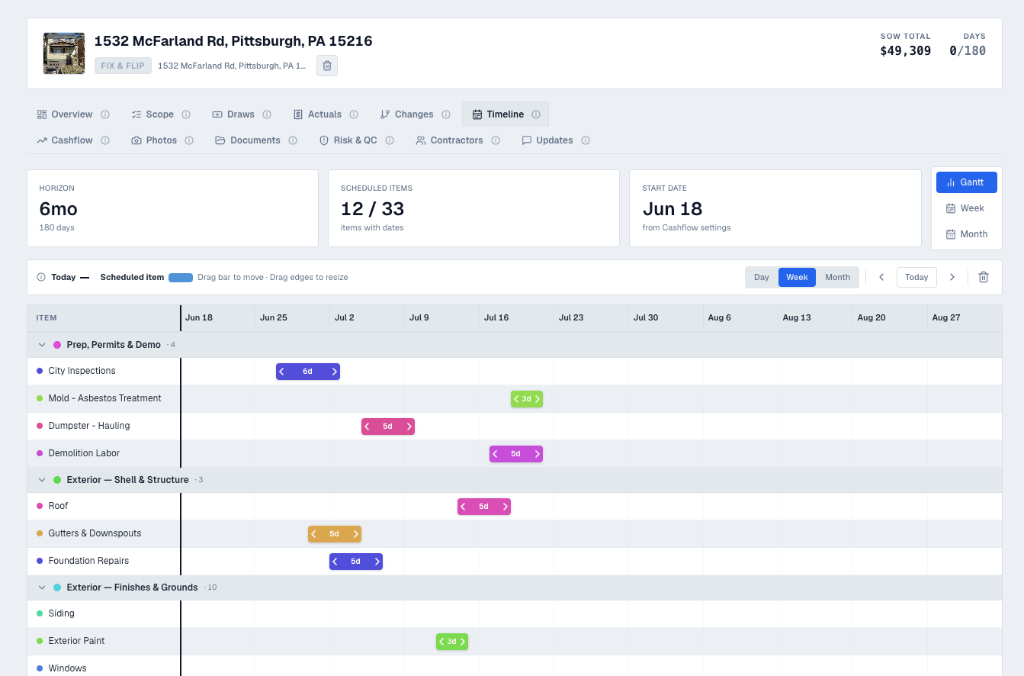1024x676 pixels.
Task: Set timeline zoom to Week
Action: pos(797,277)
